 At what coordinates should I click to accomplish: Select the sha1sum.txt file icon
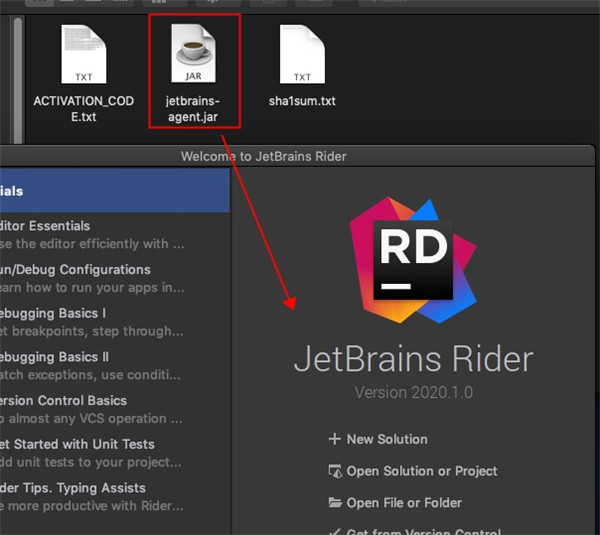(x=302, y=56)
